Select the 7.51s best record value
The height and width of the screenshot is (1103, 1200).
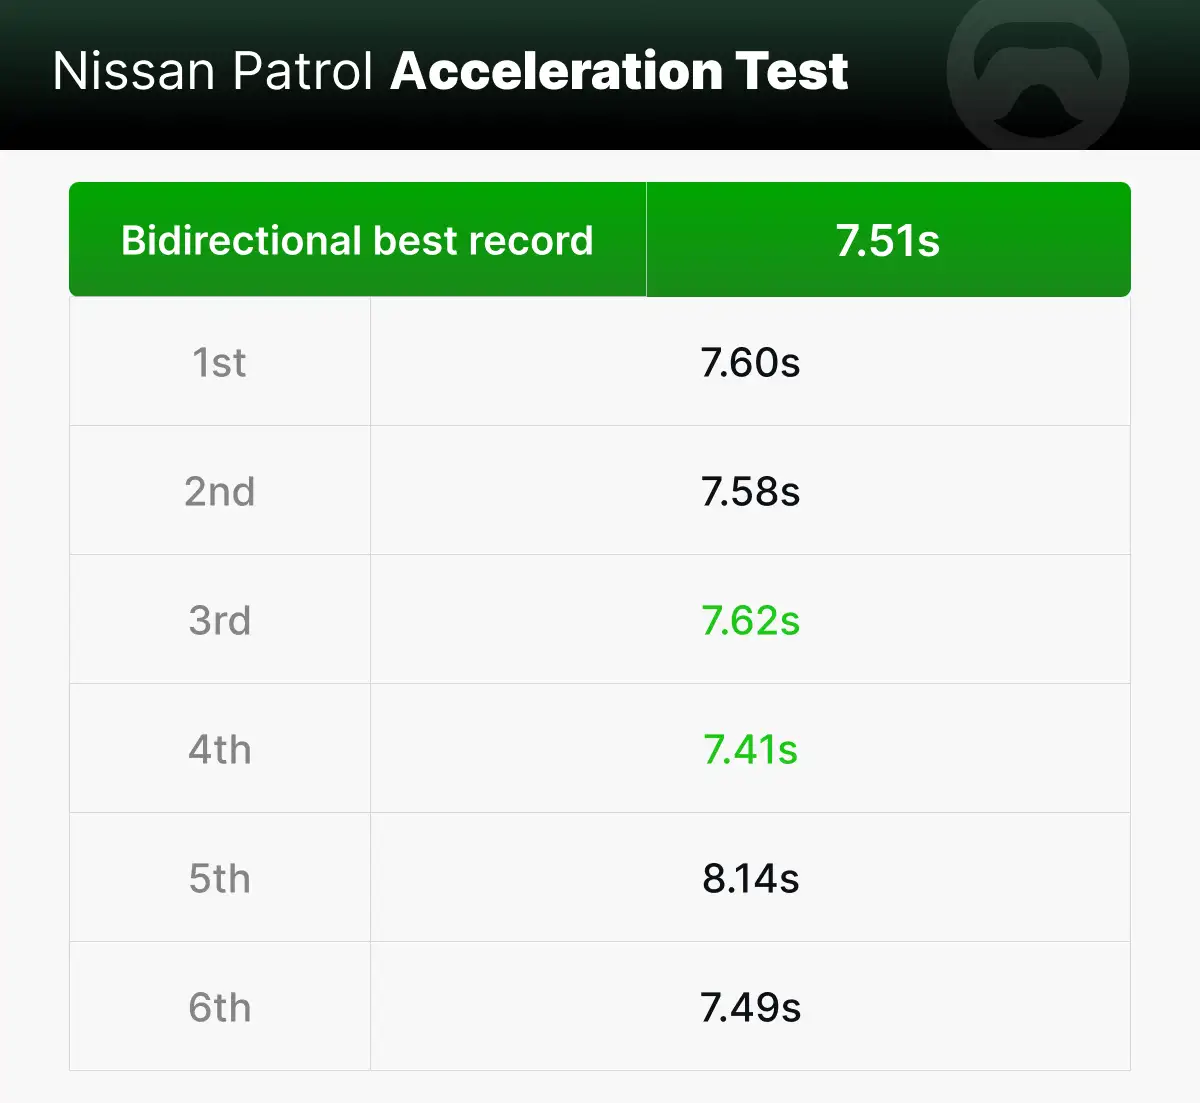[x=888, y=241]
